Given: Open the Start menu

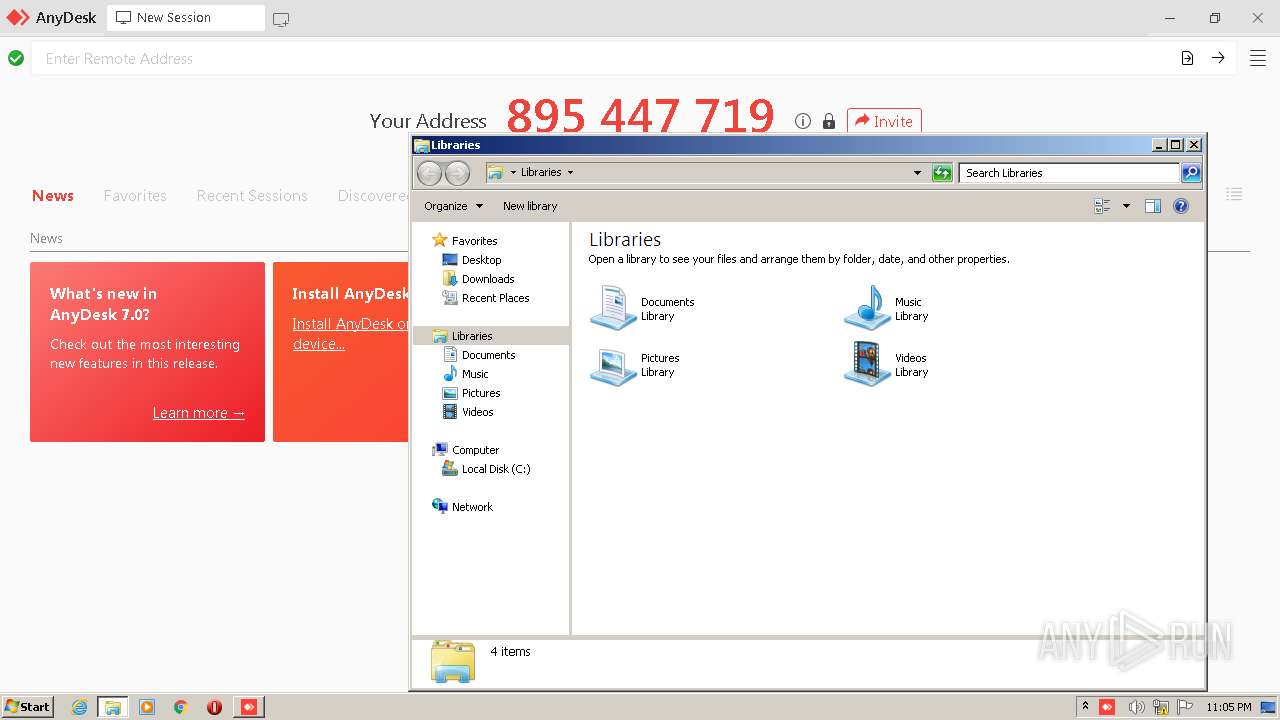Looking at the screenshot, I should 28,707.
